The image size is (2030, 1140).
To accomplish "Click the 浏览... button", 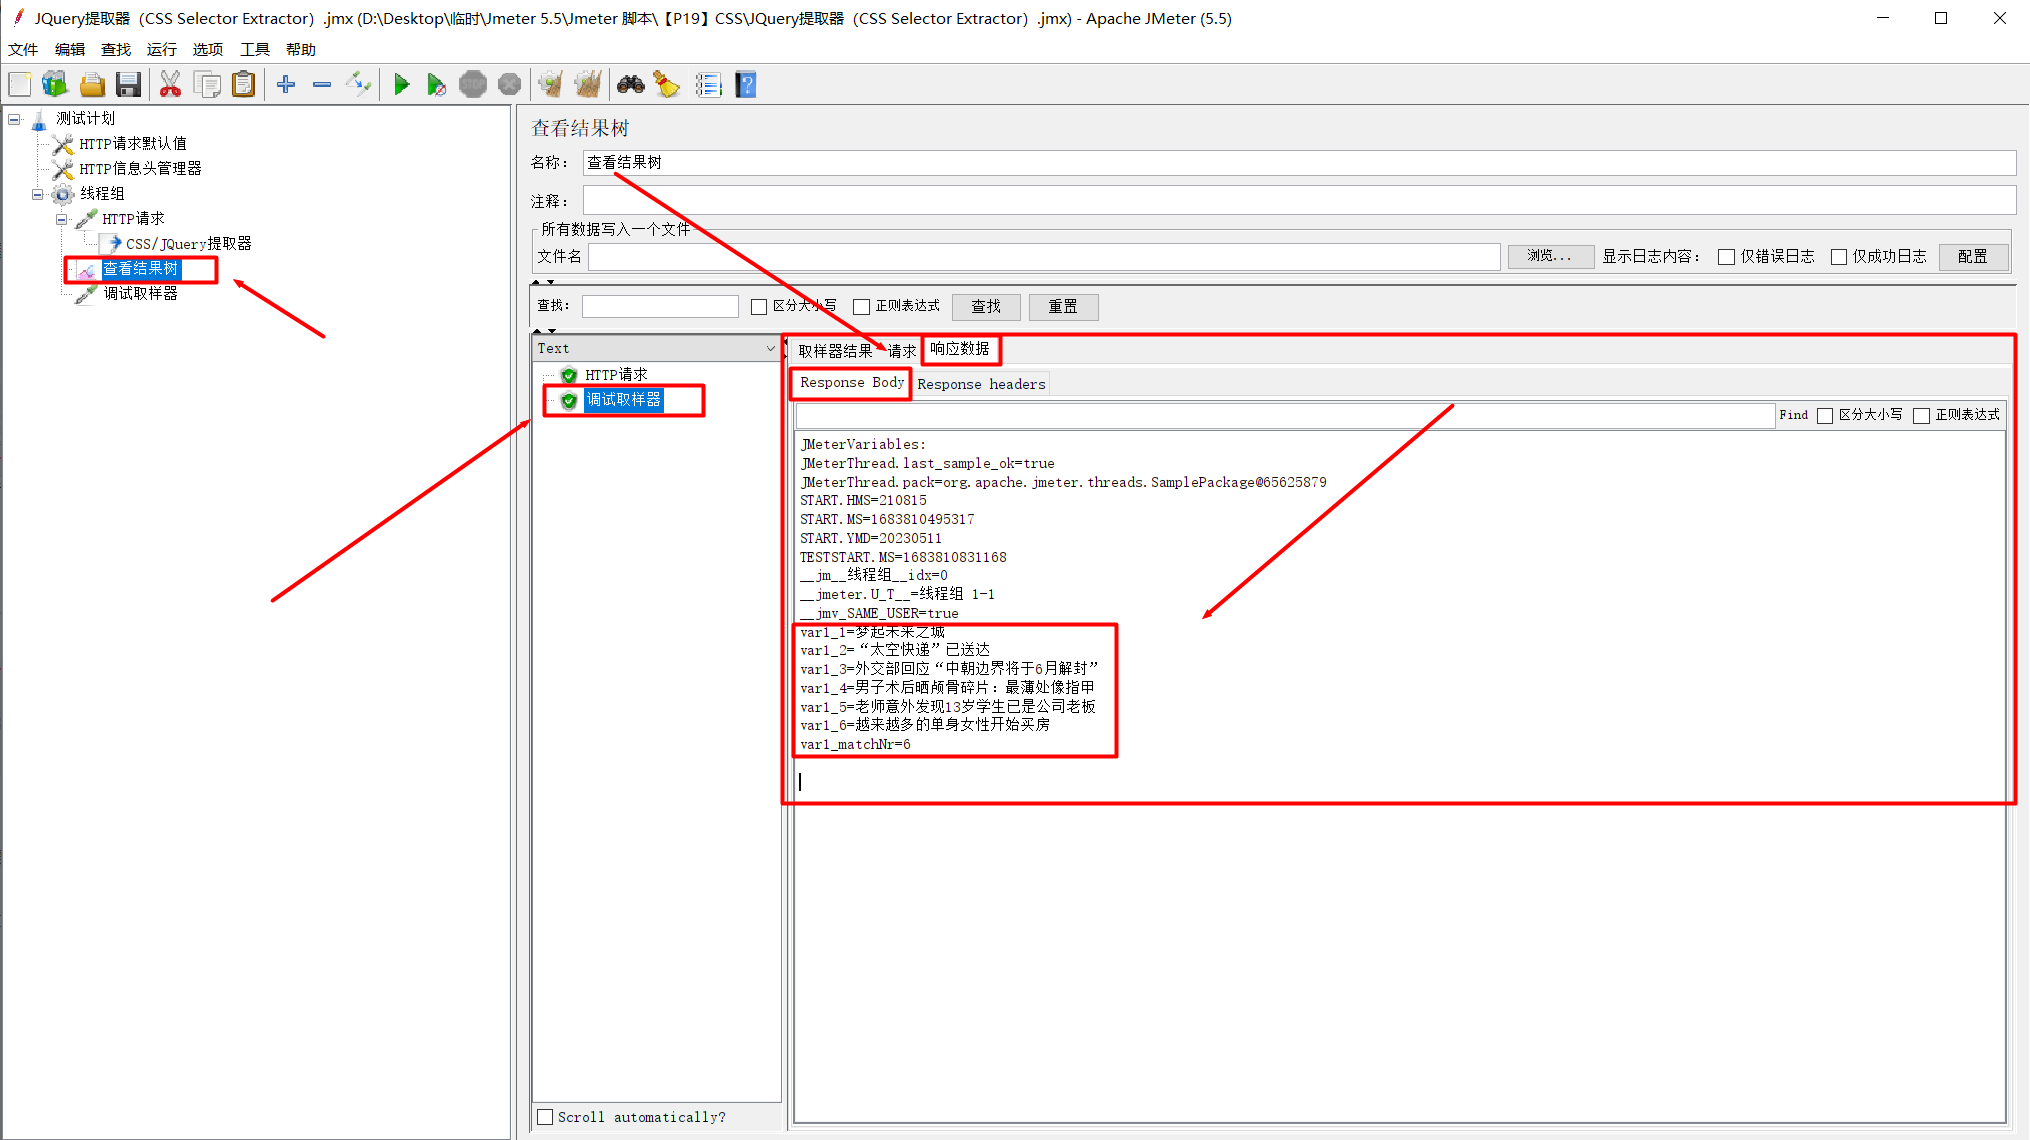I will coord(1550,257).
